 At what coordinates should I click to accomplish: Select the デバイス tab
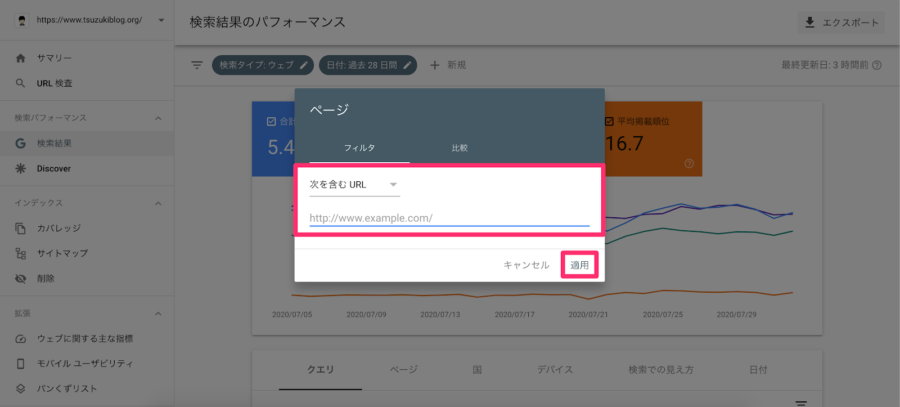pos(555,370)
